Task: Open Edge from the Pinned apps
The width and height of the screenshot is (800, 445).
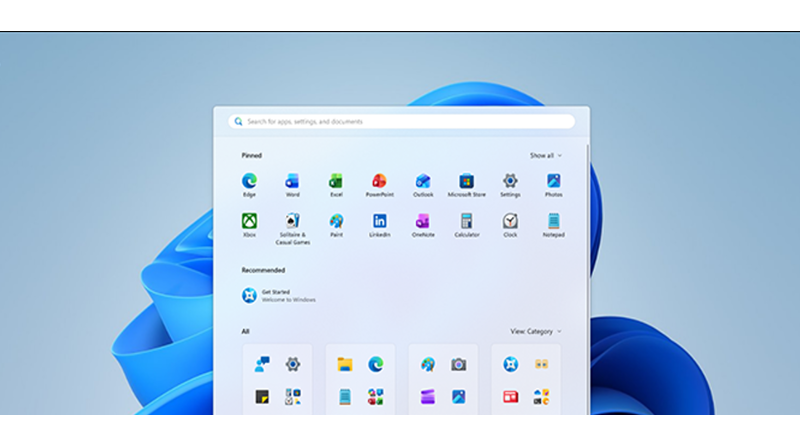Action: point(249,185)
